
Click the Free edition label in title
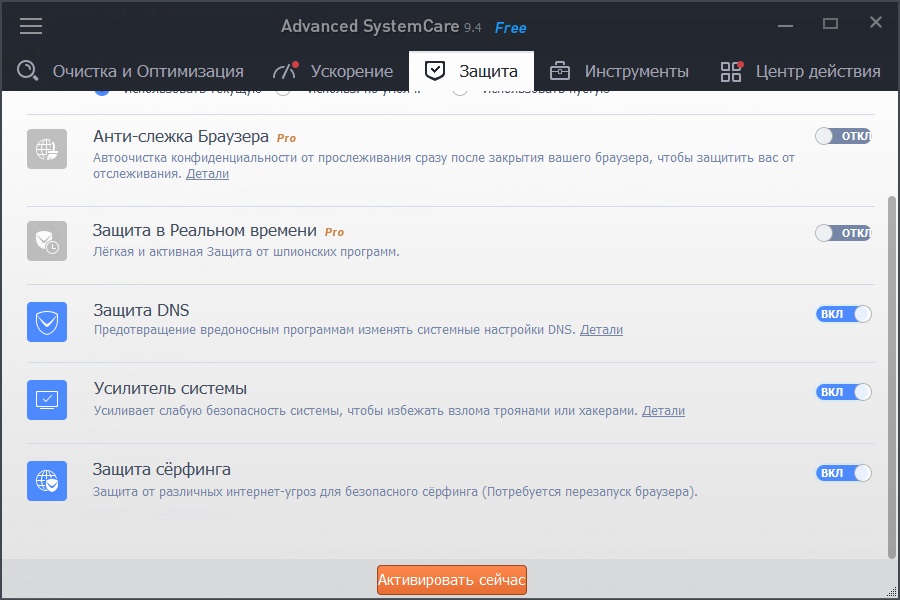[510, 28]
